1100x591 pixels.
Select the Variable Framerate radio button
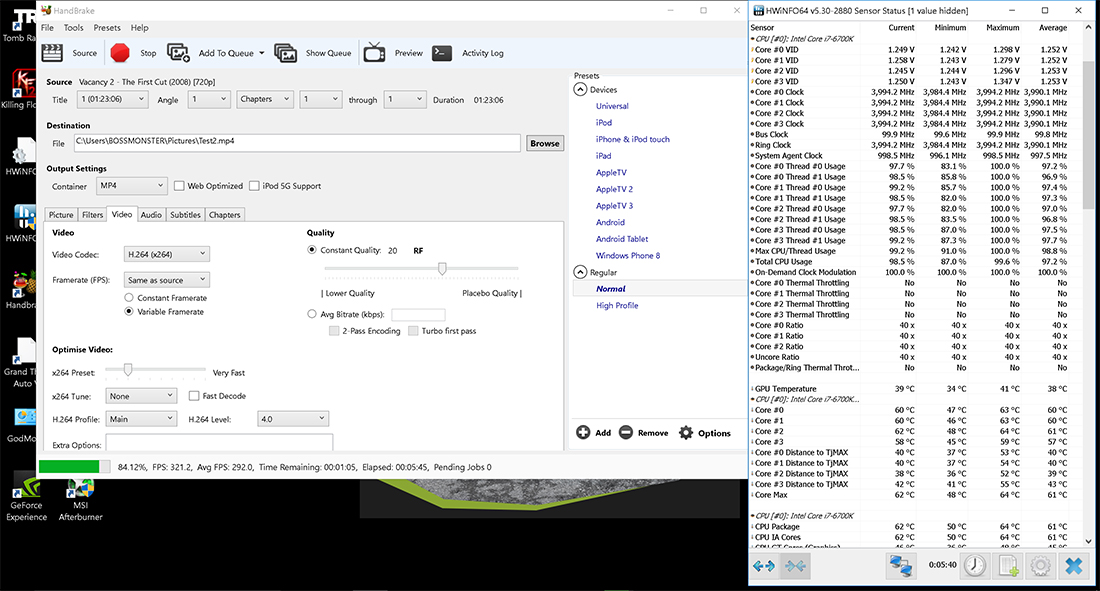[129, 312]
